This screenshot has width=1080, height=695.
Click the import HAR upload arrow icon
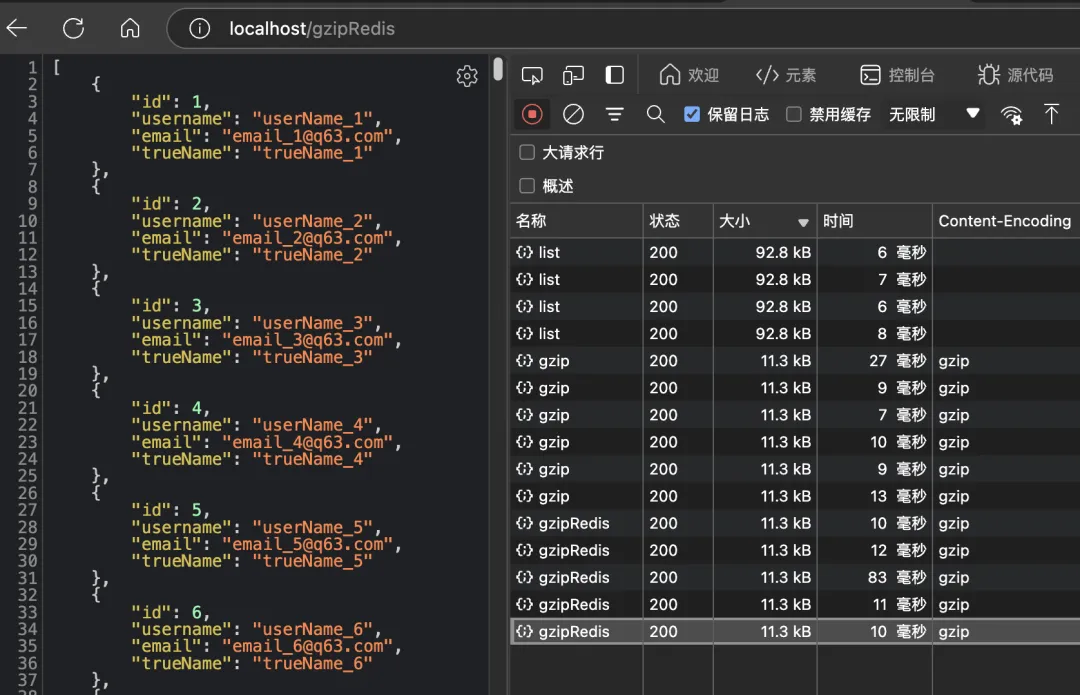point(1051,114)
